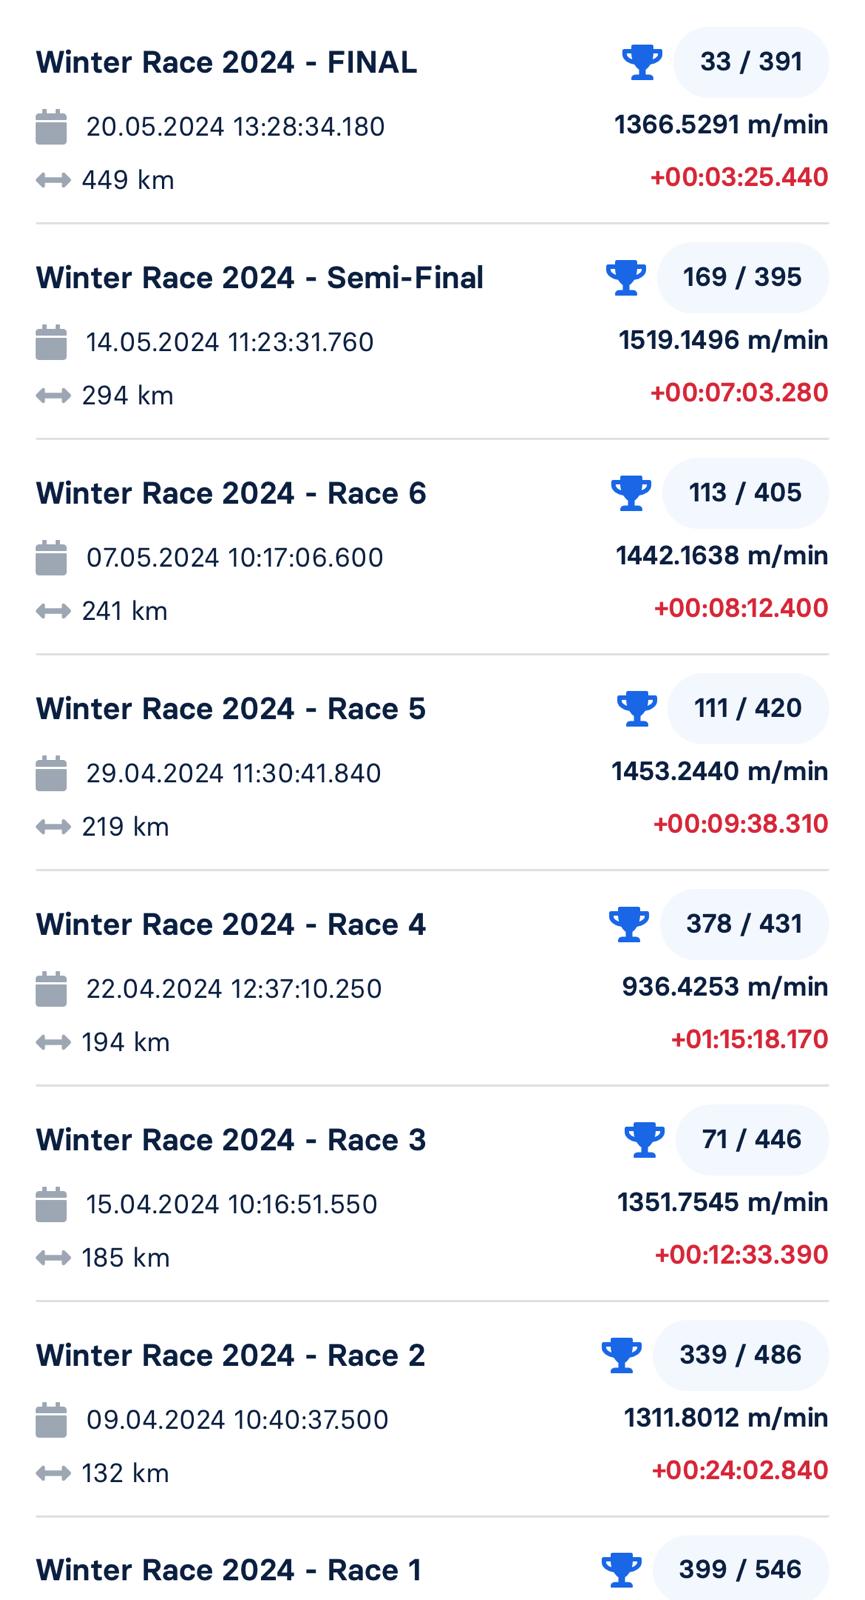Image resolution: width=865 pixels, height=1600 pixels.
Task: Click the trophy icon beside Race 6
Action: click(x=631, y=493)
